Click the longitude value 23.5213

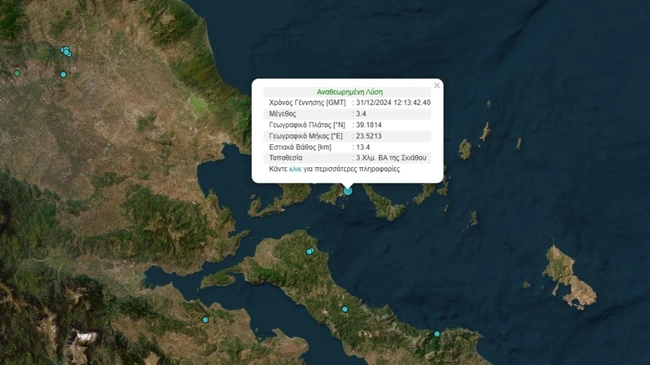tap(369, 136)
